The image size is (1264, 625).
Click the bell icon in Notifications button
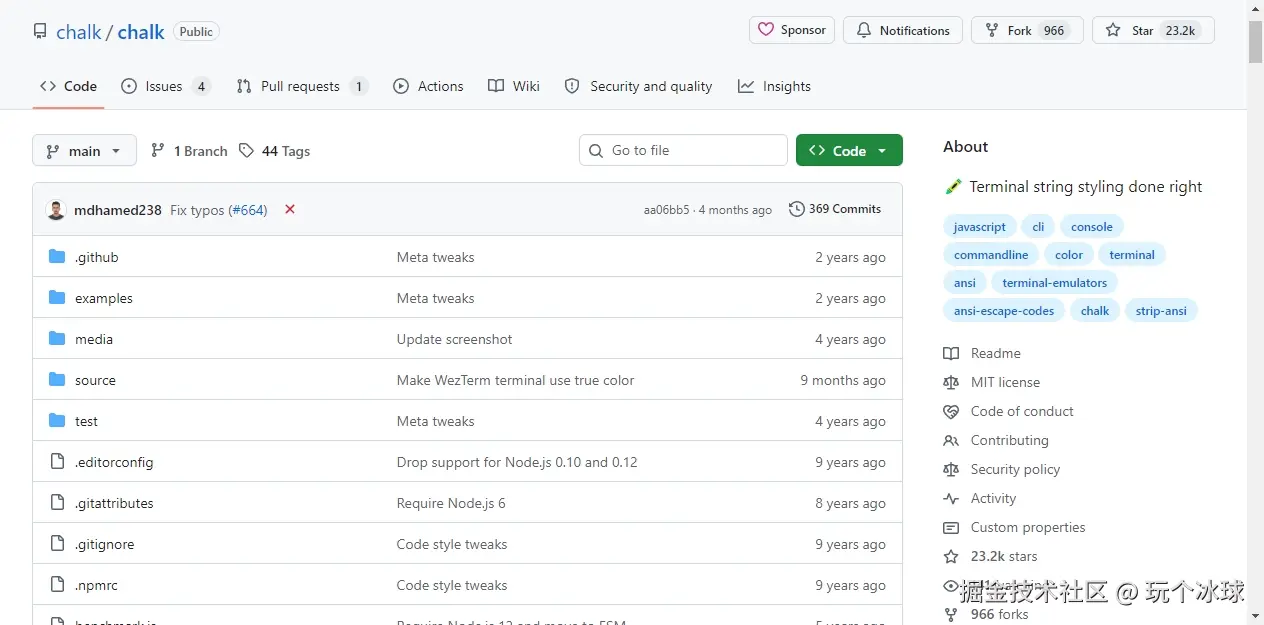864,30
